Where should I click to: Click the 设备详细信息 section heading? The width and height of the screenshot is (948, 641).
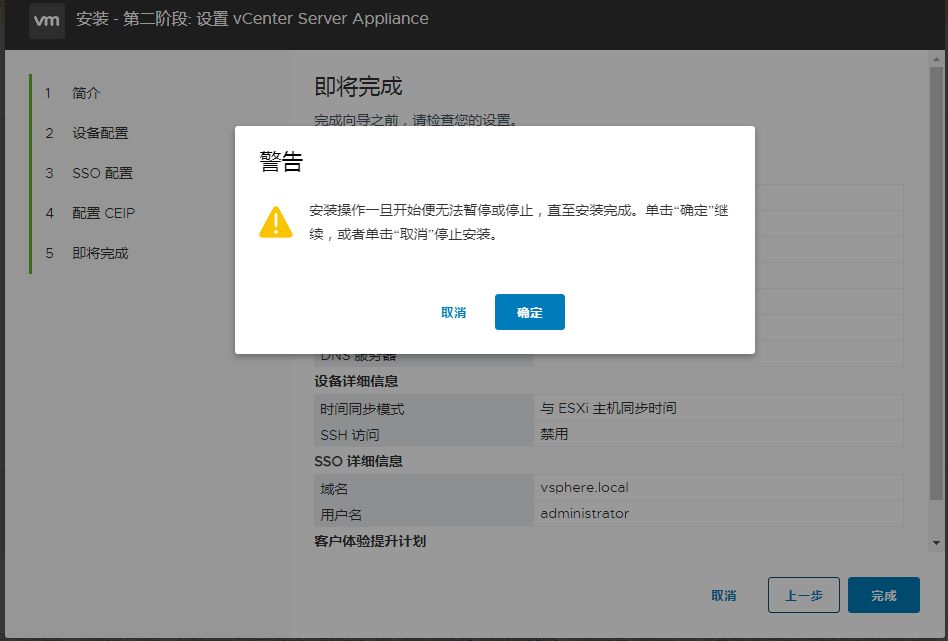(x=356, y=381)
